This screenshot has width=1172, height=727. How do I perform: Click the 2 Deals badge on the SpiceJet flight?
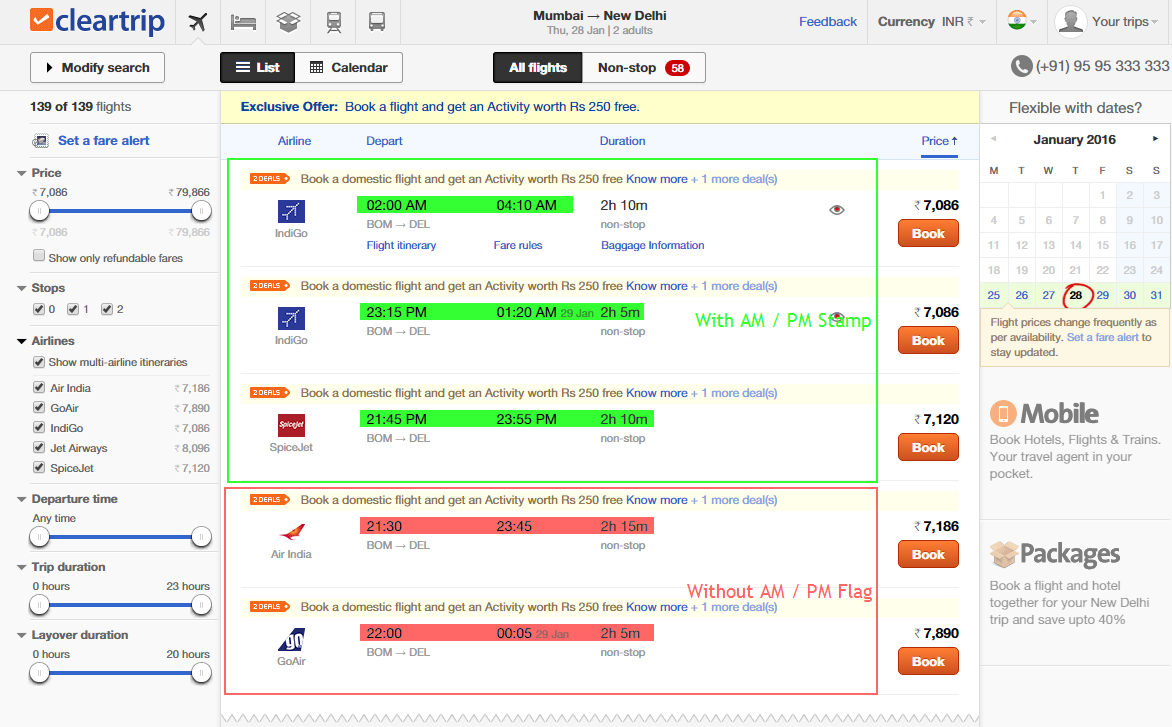pos(270,392)
